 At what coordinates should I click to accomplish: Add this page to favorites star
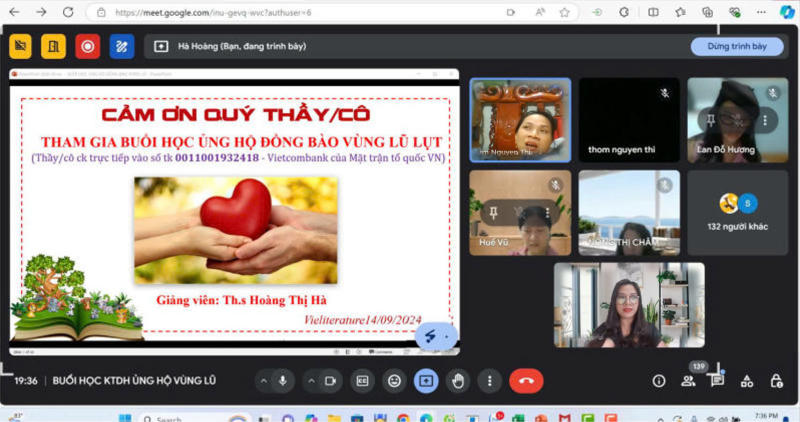[564, 12]
